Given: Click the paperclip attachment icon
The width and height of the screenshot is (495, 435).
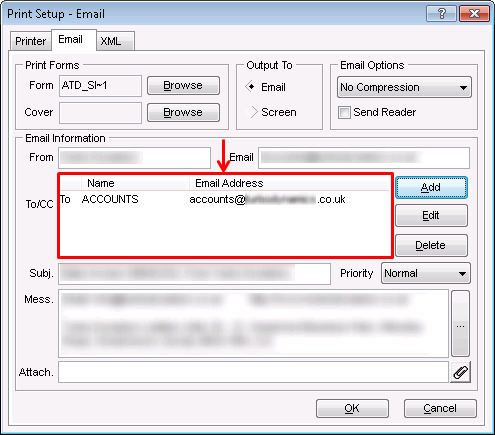Looking at the screenshot, I should pos(460,372).
